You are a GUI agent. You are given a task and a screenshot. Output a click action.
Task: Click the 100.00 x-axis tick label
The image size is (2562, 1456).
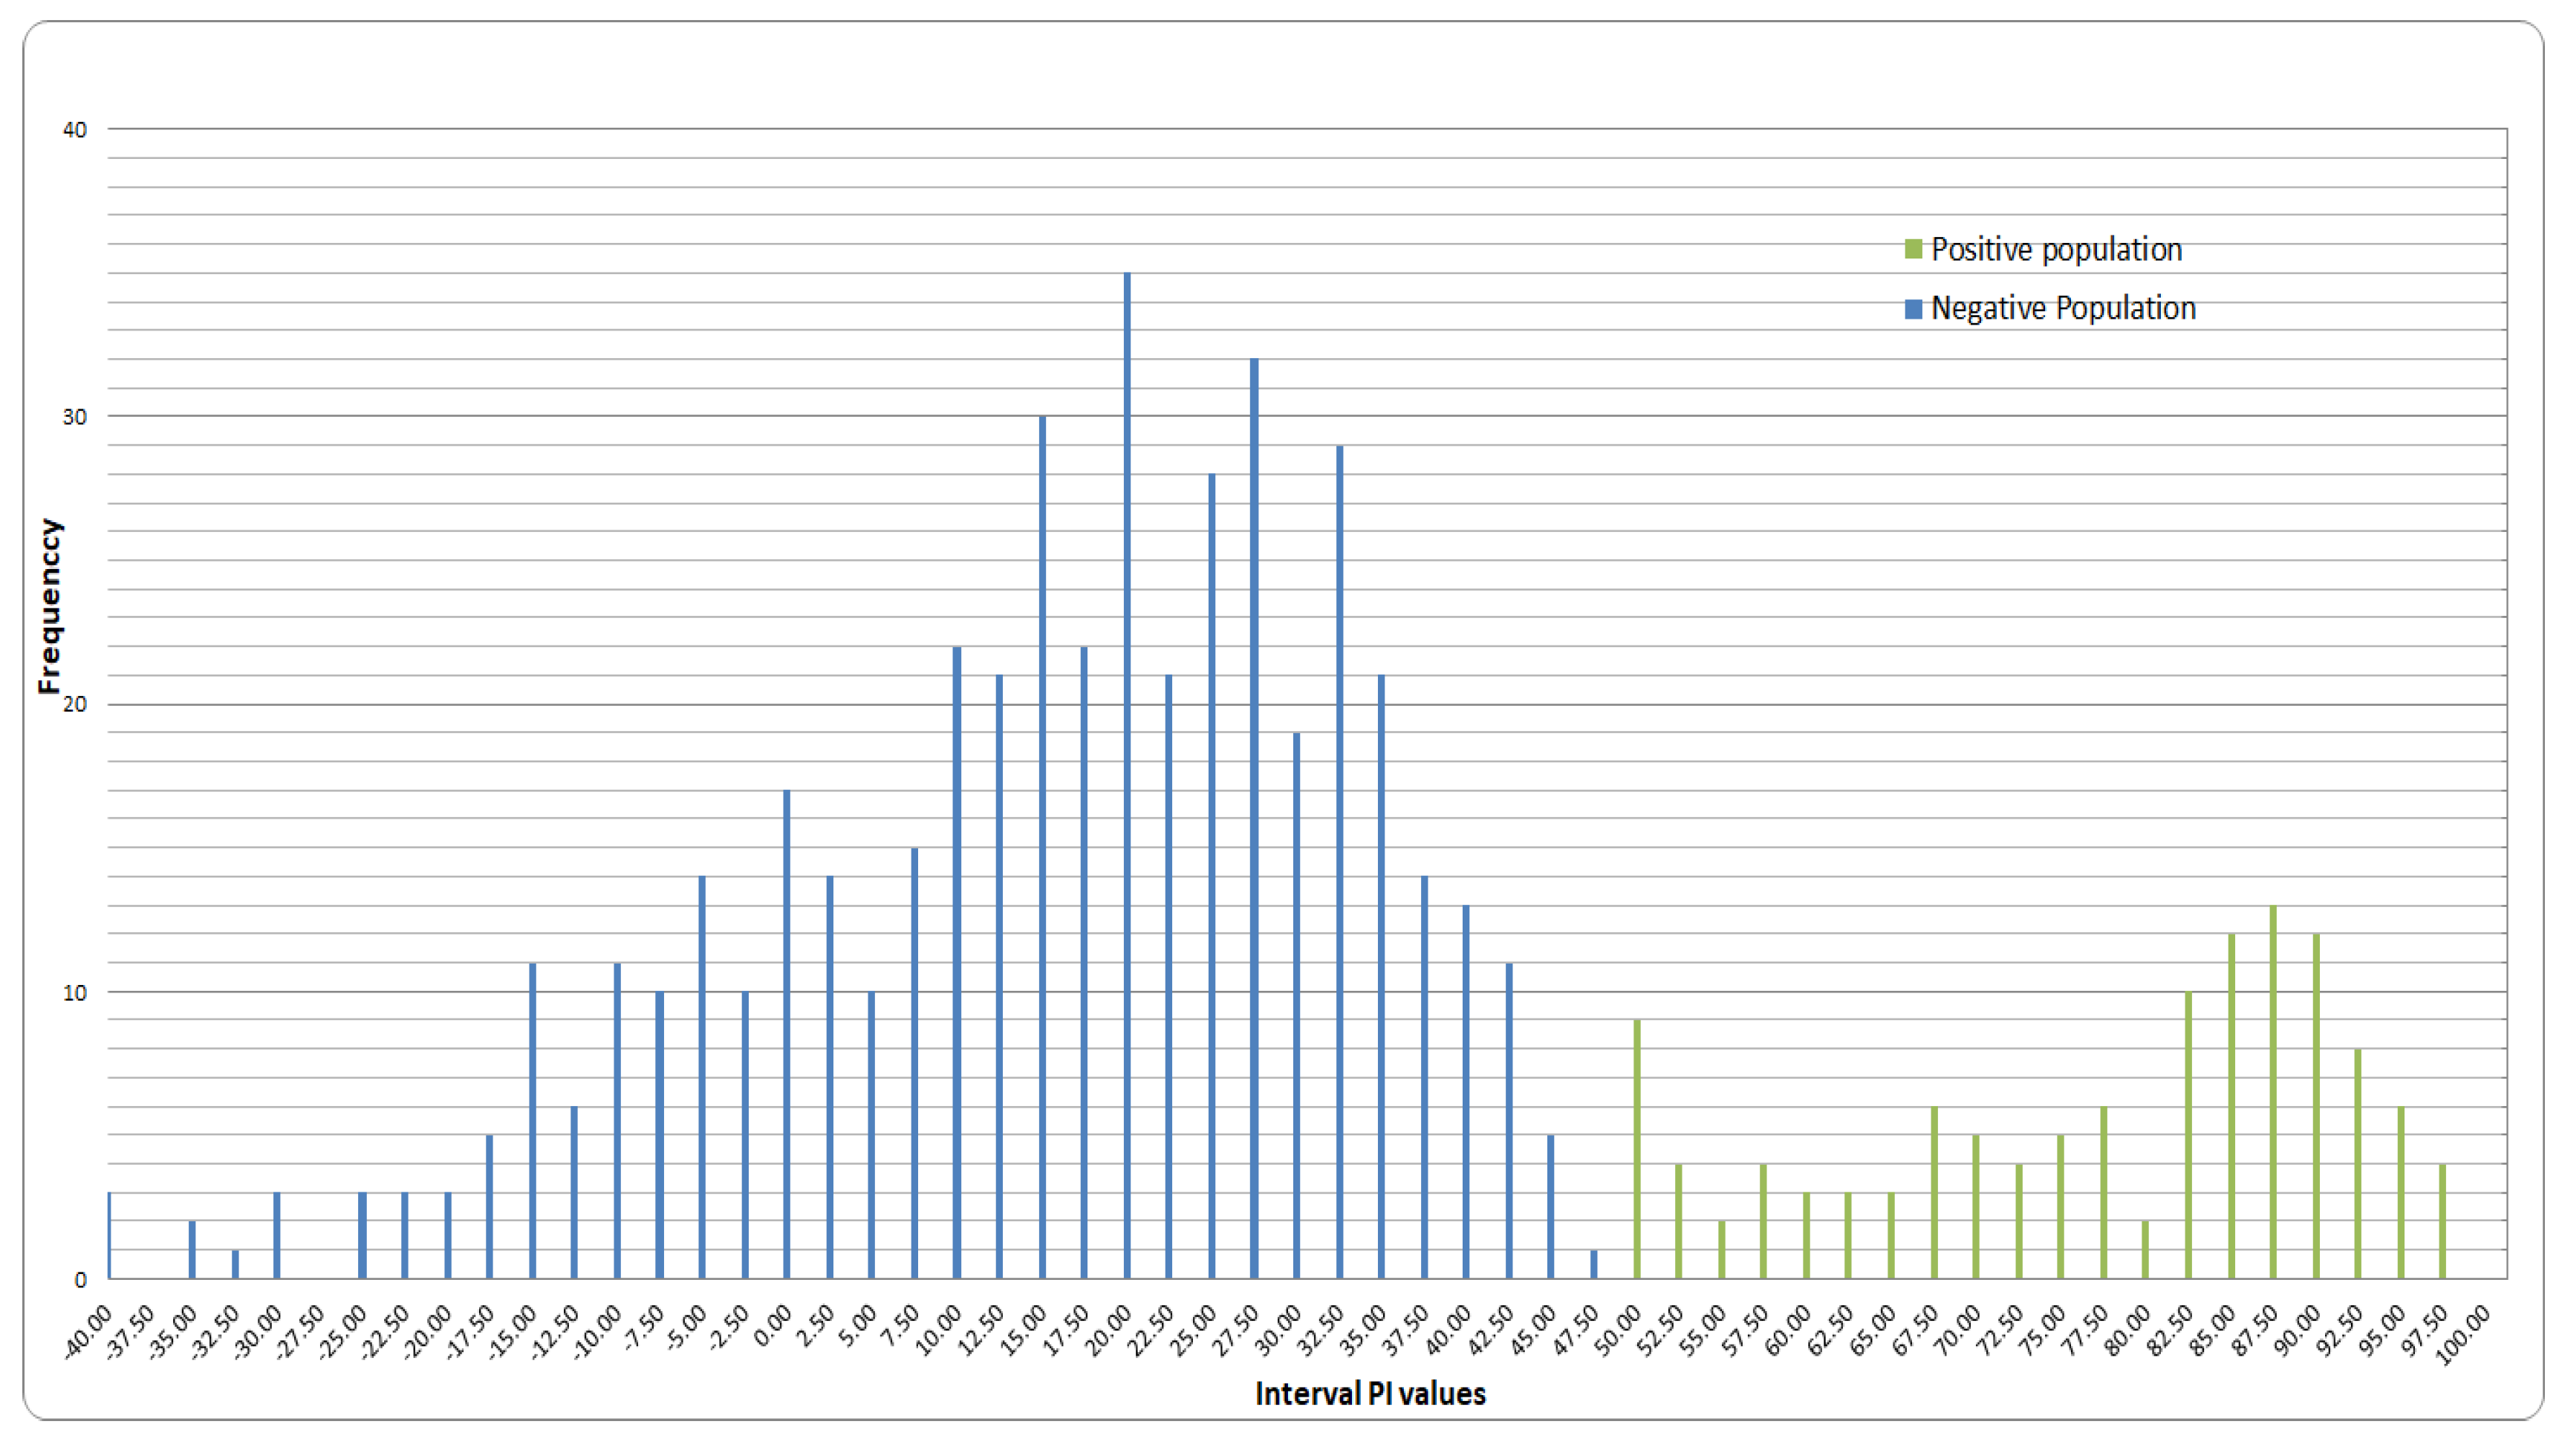pos(2465,1334)
